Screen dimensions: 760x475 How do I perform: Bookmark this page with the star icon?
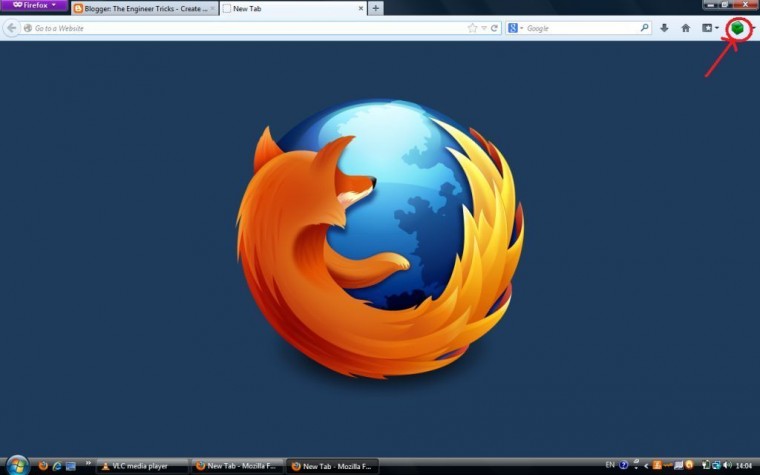pos(472,28)
